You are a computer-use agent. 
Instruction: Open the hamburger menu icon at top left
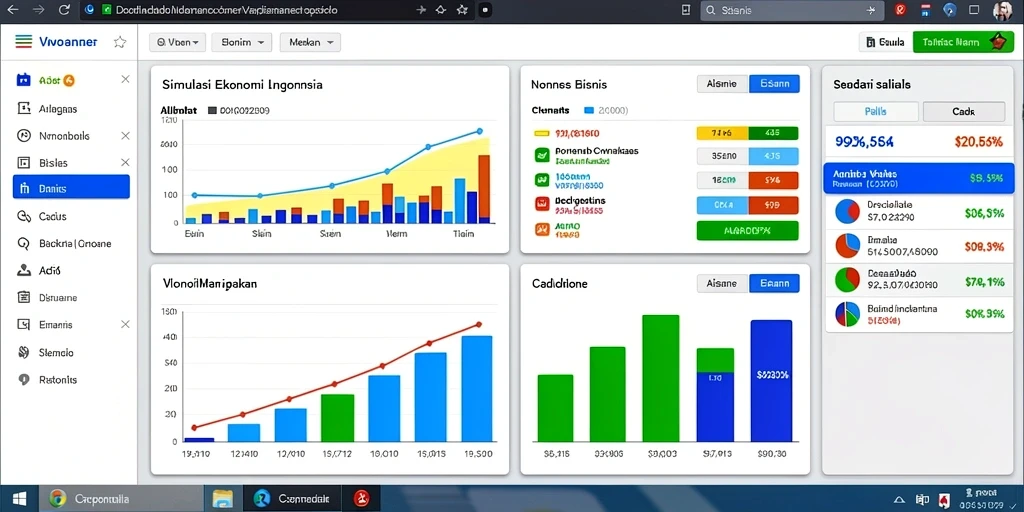[x=23, y=42]
